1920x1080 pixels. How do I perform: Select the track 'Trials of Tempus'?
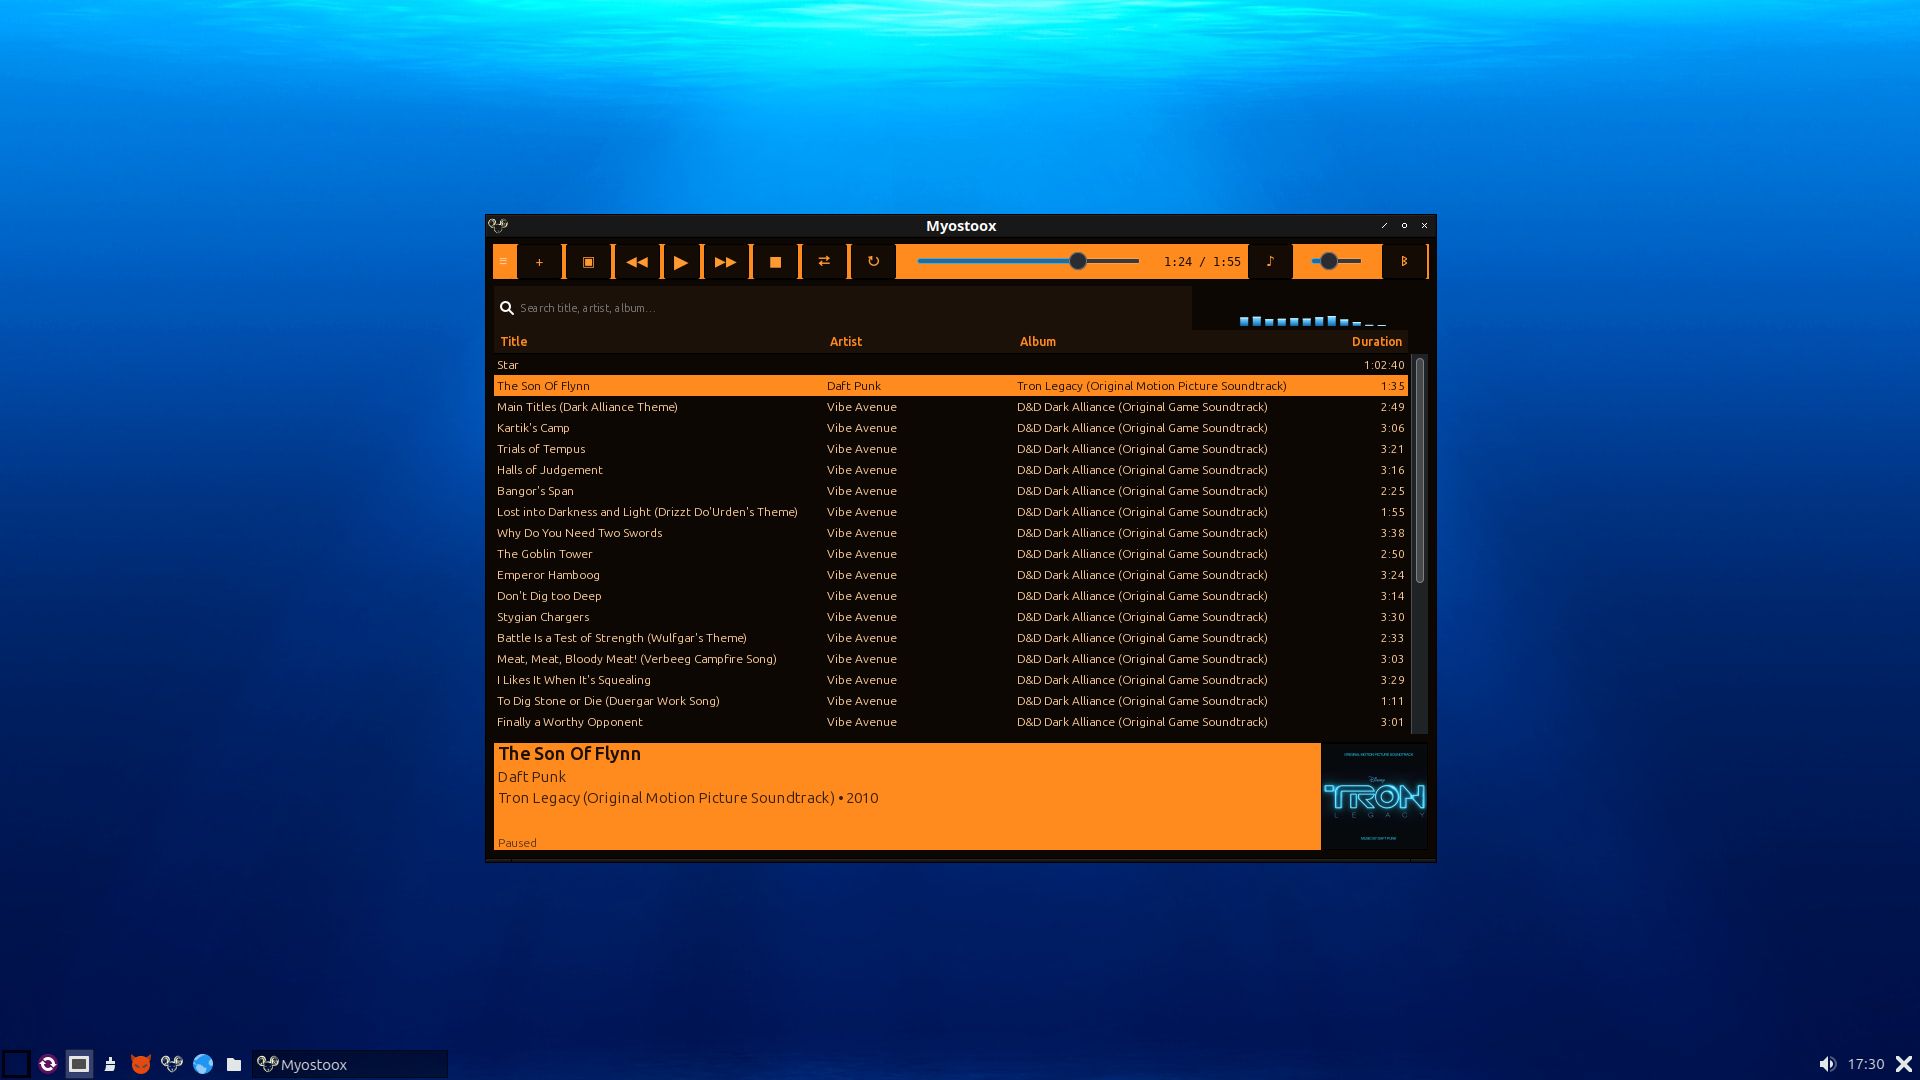tap(951, 449)
